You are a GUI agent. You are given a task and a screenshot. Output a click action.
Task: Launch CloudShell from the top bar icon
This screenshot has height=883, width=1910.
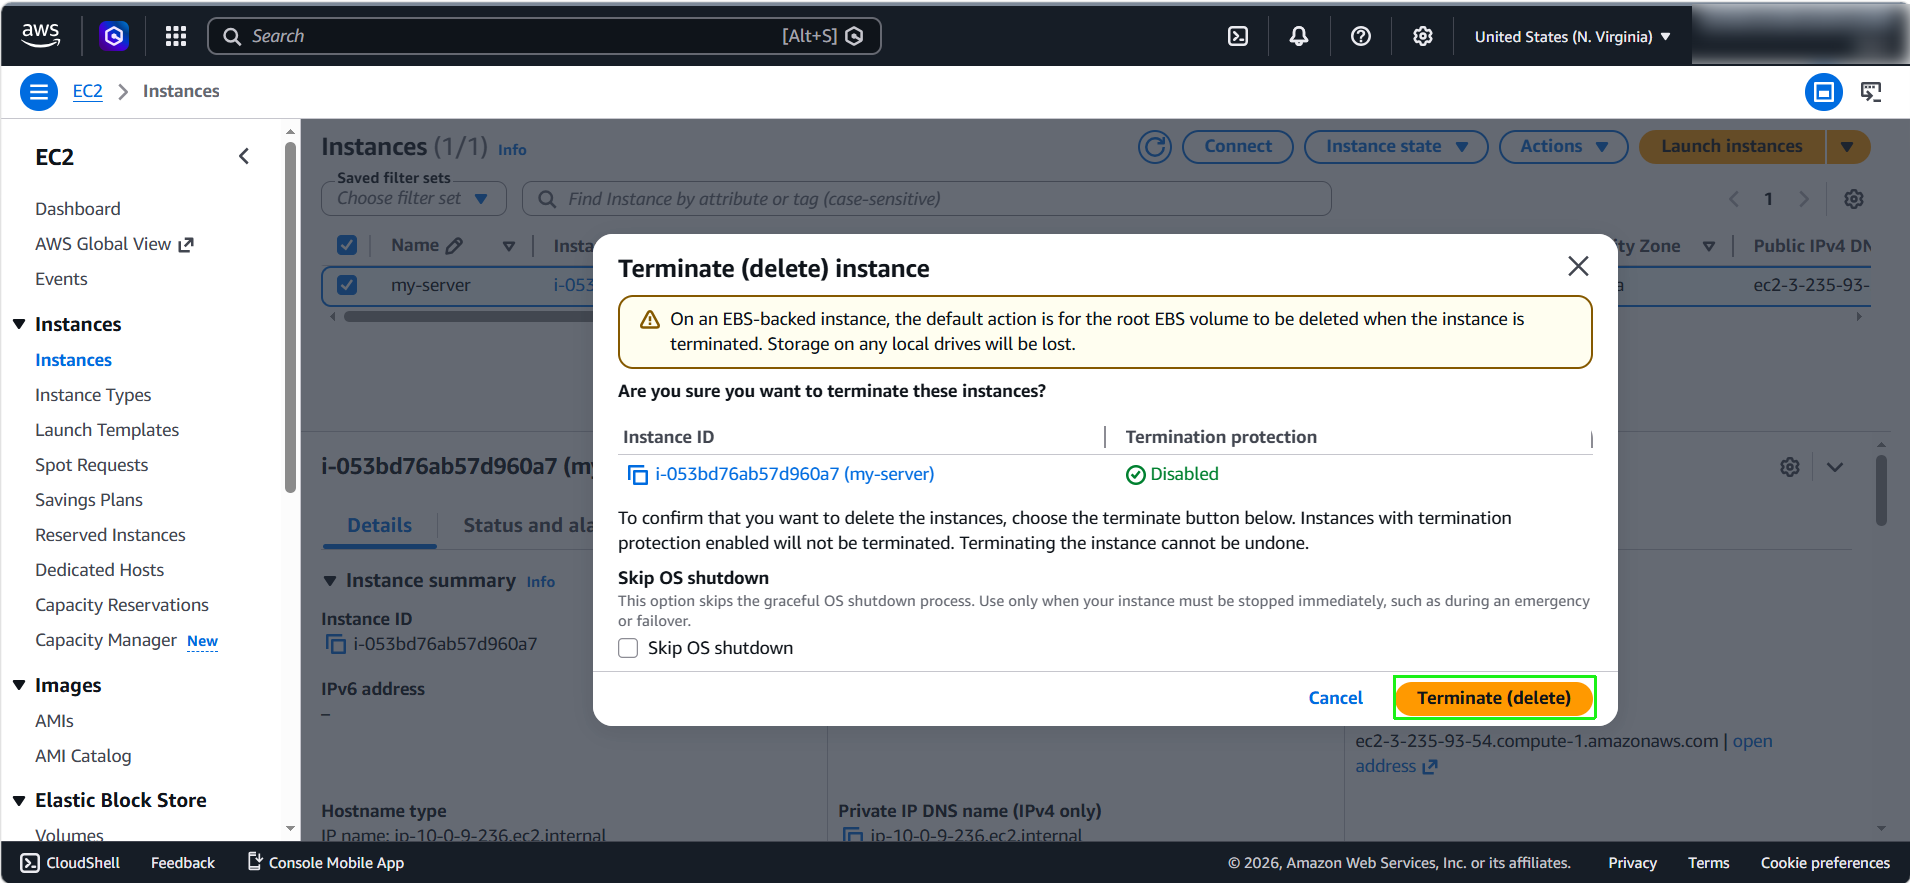[x=1238, y=36]
